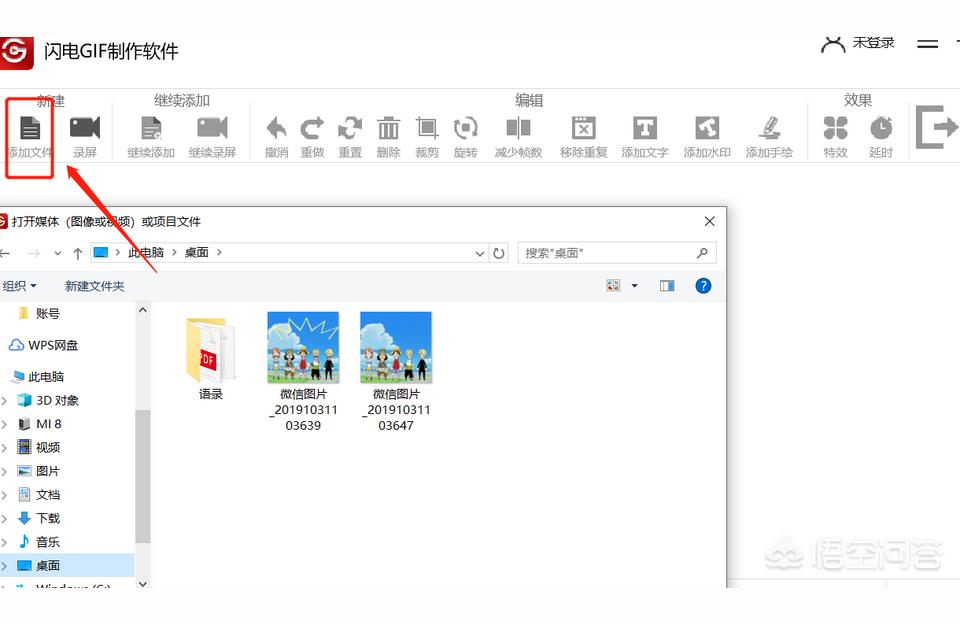Open the view options dropdown arrow
Viewport: 960px width, 624px height.
pyautogui.click(x=634, y=286)
